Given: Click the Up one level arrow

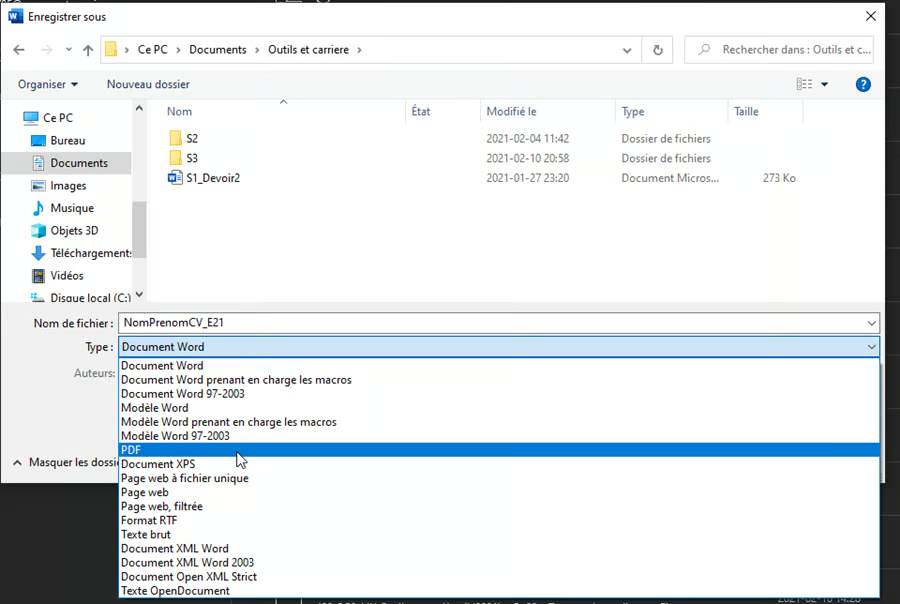Looking at the screenshot, I should click(88, 50).
